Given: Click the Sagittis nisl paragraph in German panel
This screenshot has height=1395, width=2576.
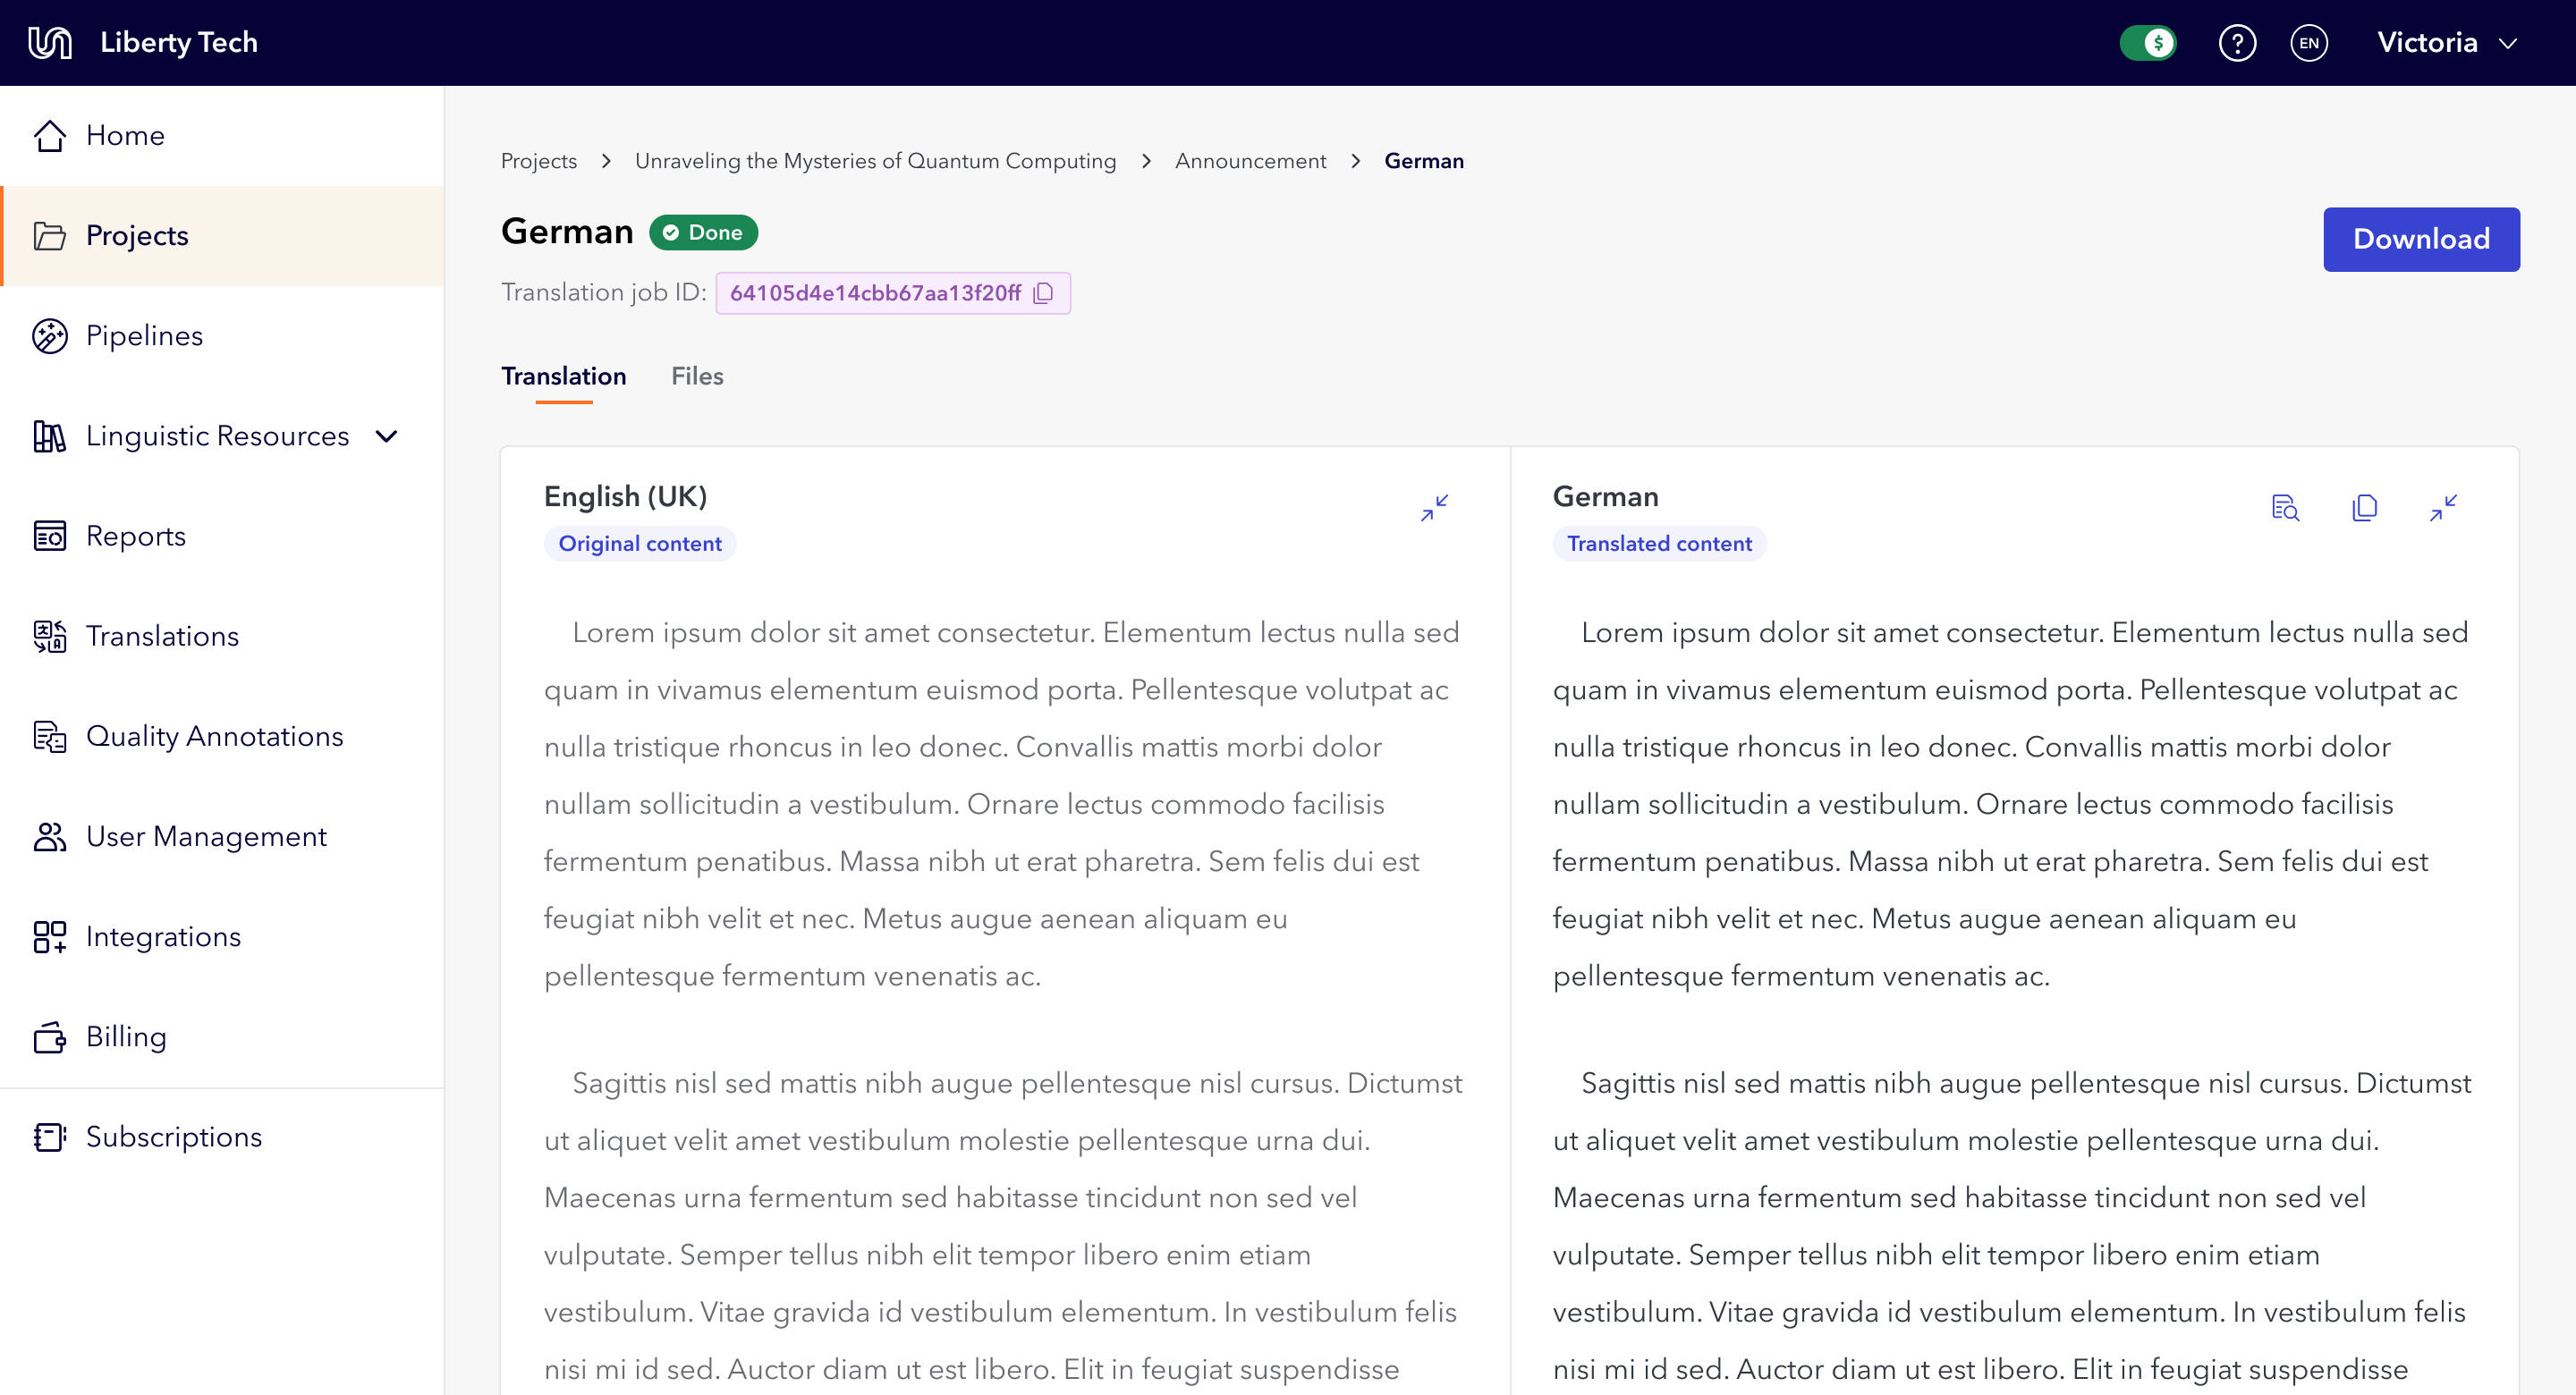Looking at the screenshot, I should tap(2012, 1226).
